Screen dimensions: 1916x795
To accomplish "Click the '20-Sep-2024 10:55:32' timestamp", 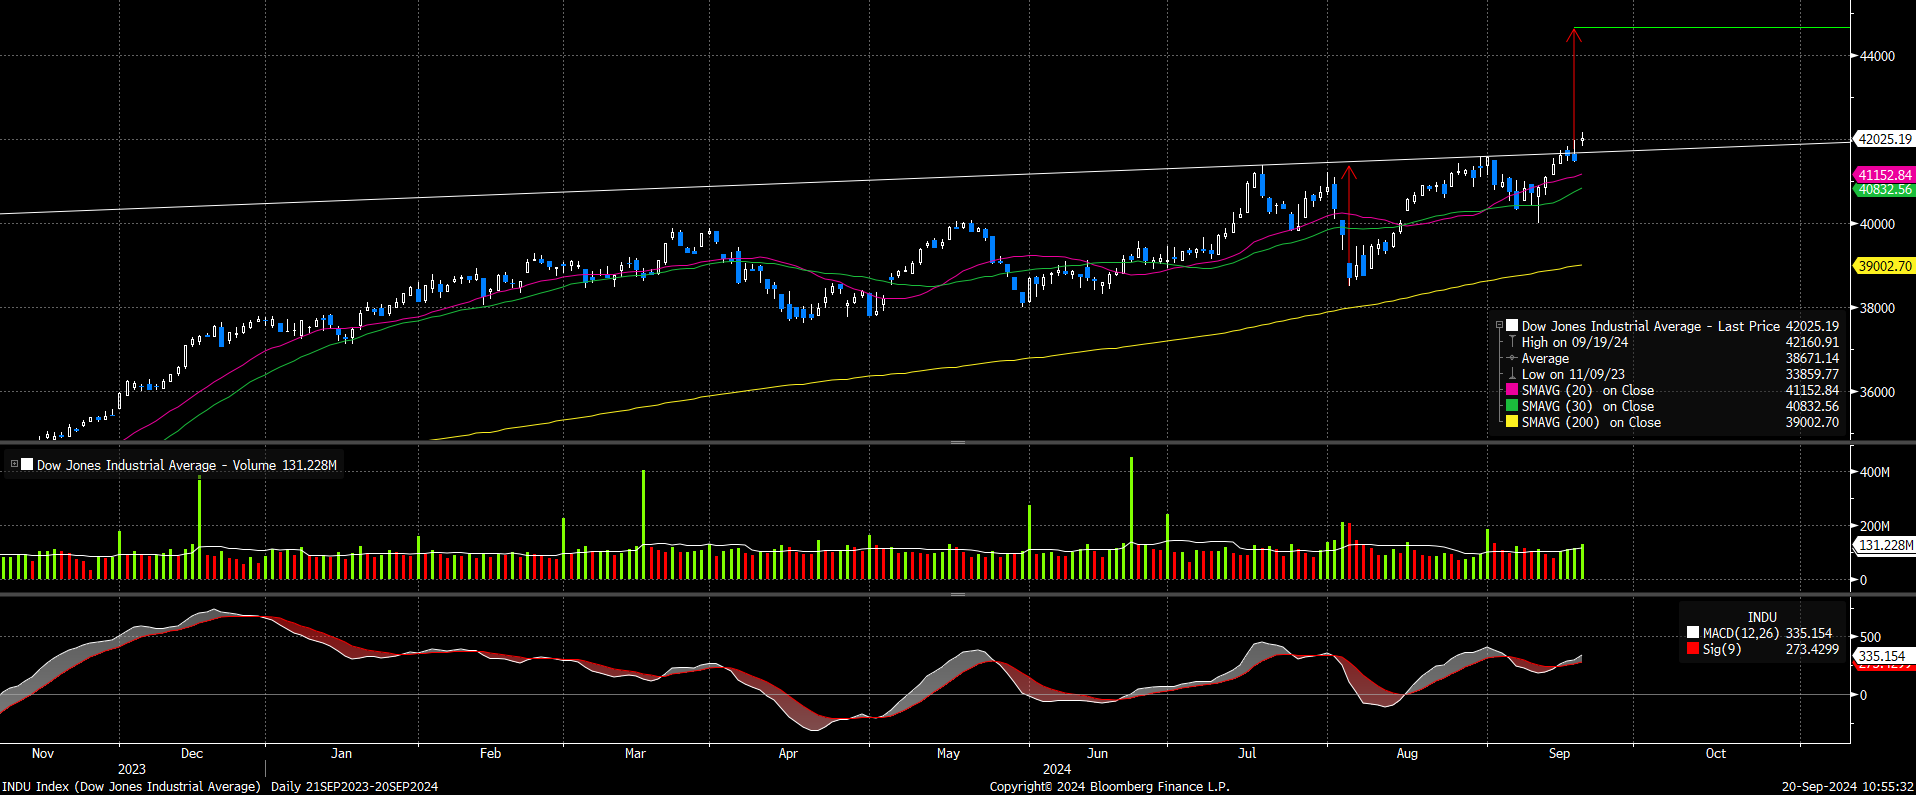I will coord(1847,786).
